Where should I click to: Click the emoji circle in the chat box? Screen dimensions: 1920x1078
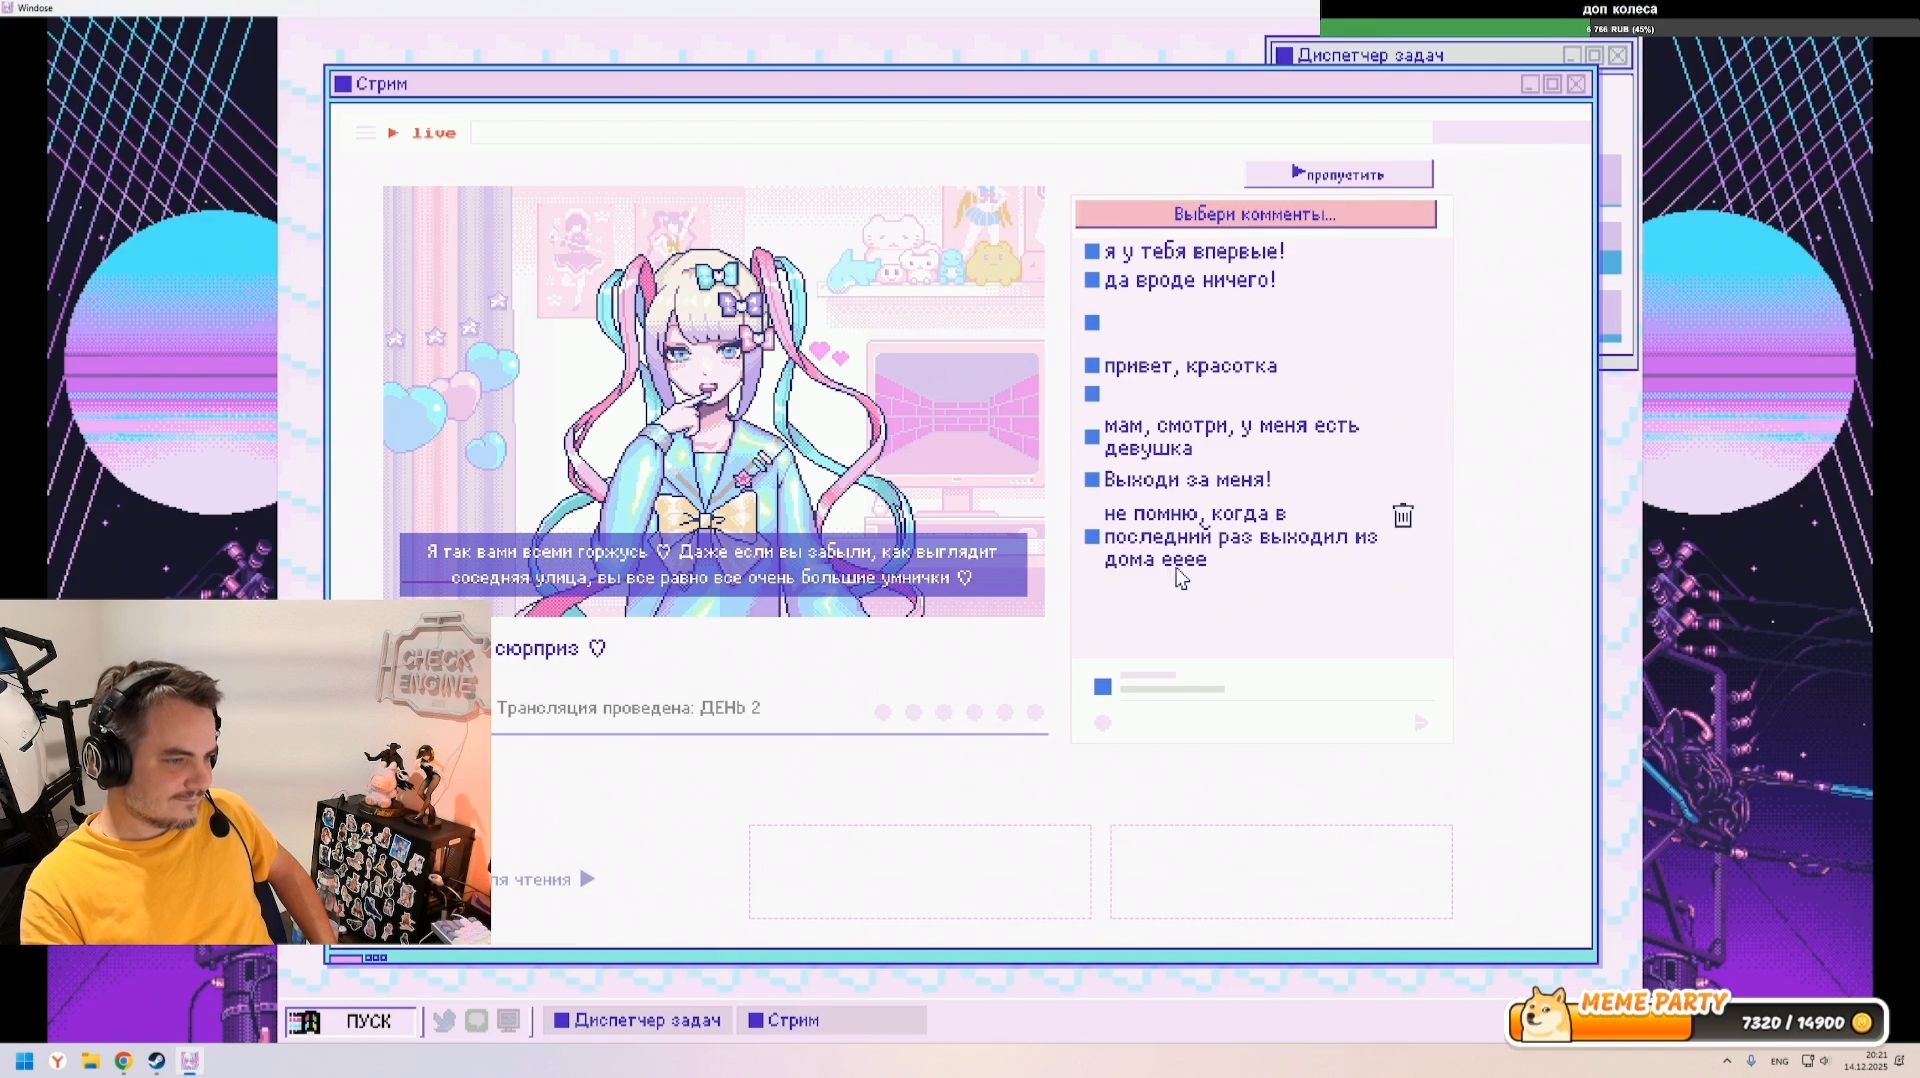[1103, 723]
